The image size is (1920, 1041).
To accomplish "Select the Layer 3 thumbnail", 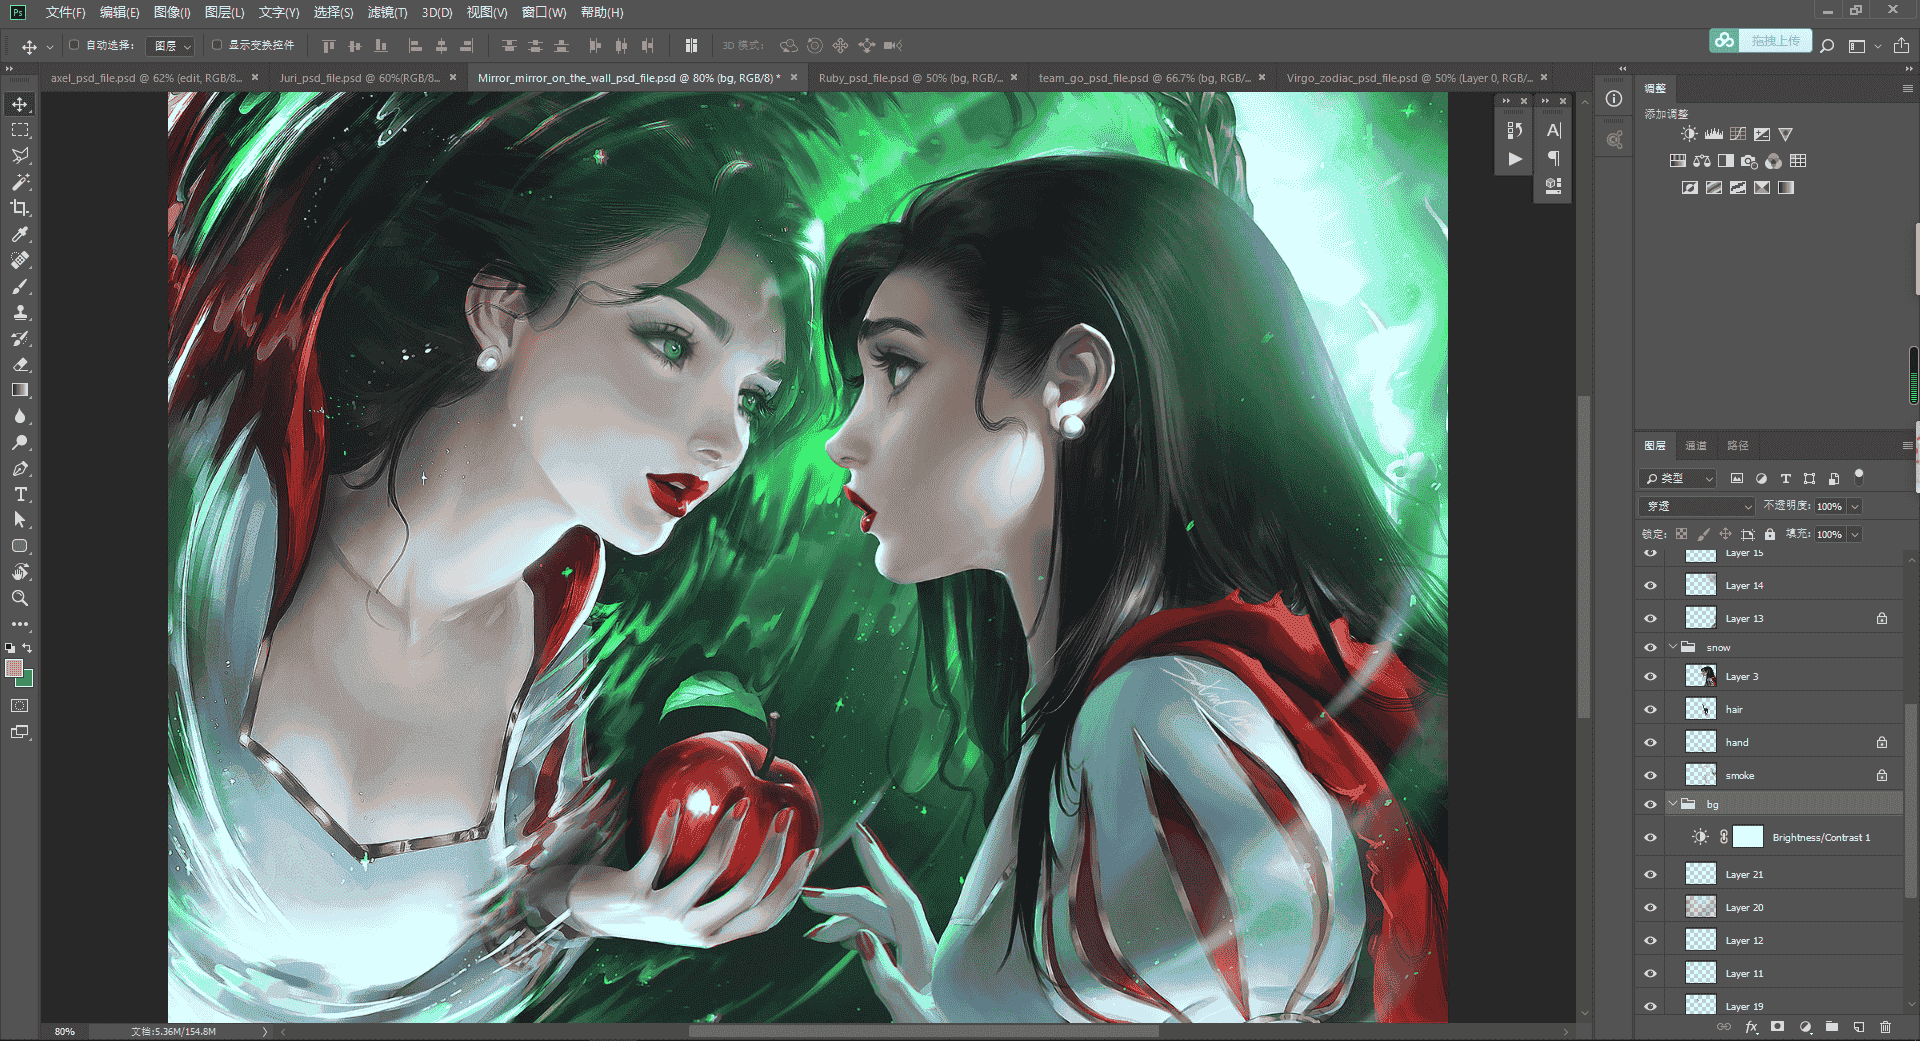I will tap(1700, 677).
